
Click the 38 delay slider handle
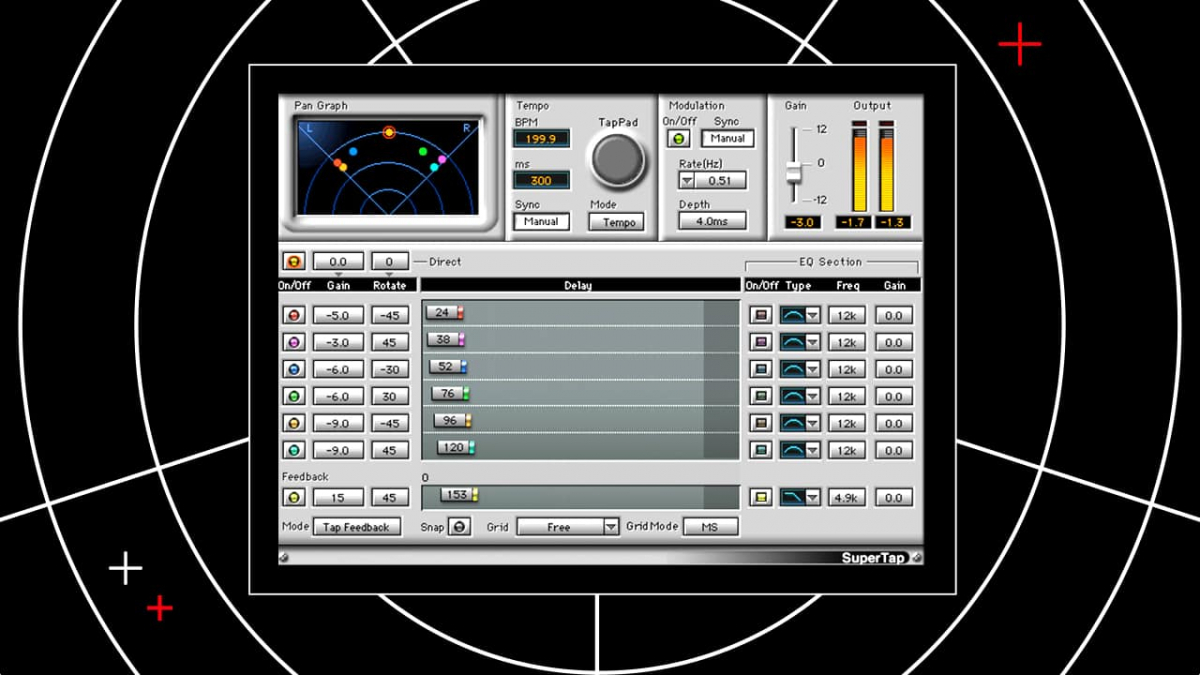click(x=447, y=340)
